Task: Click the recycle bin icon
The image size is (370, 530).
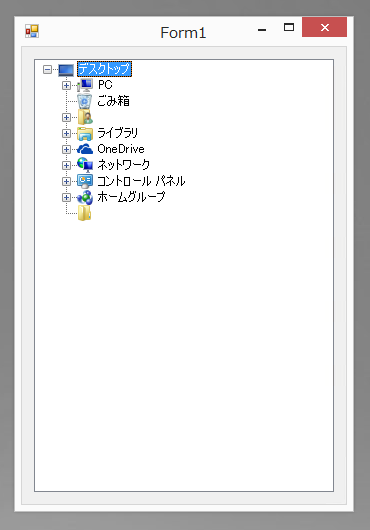Action: pyautogui.click(x=84, y=101)
